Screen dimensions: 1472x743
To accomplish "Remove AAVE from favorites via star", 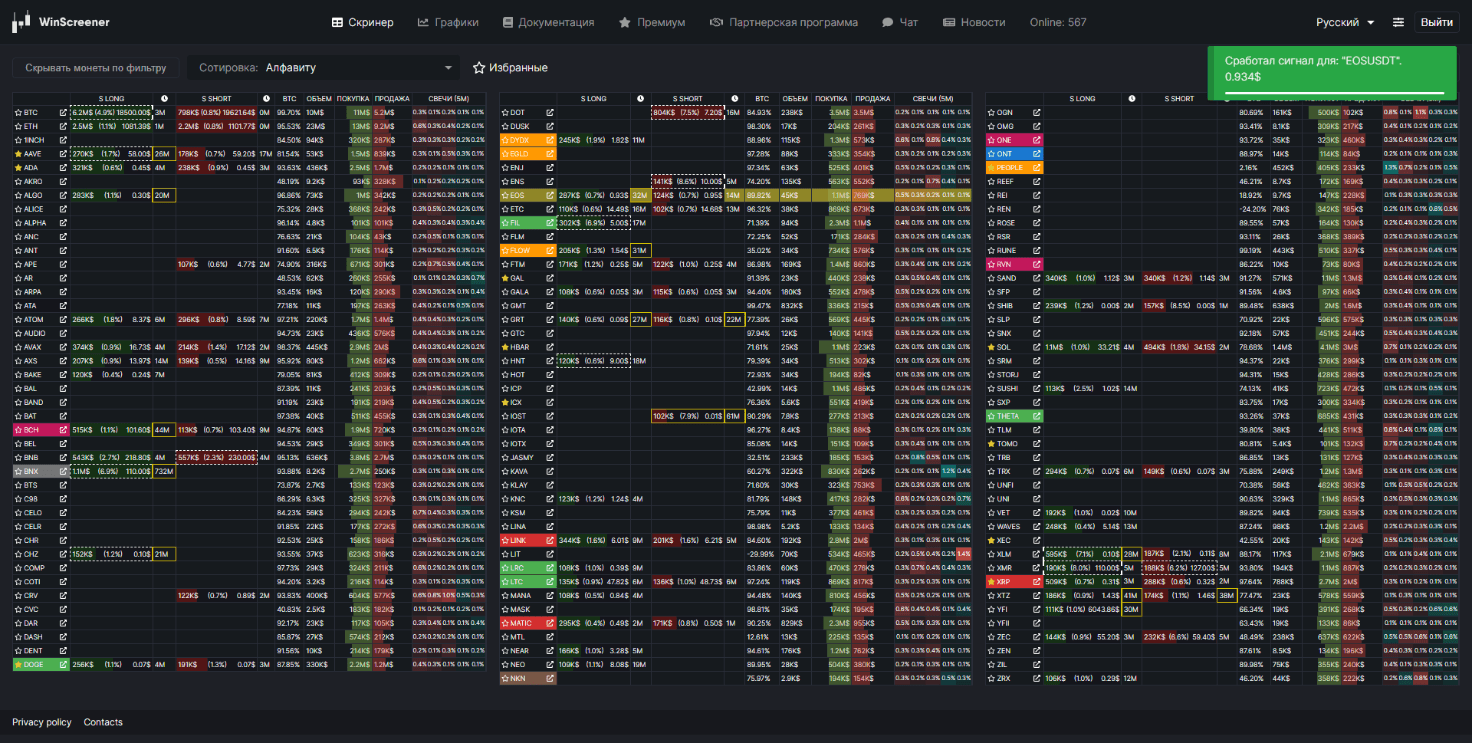I will [x=18, y=154].
